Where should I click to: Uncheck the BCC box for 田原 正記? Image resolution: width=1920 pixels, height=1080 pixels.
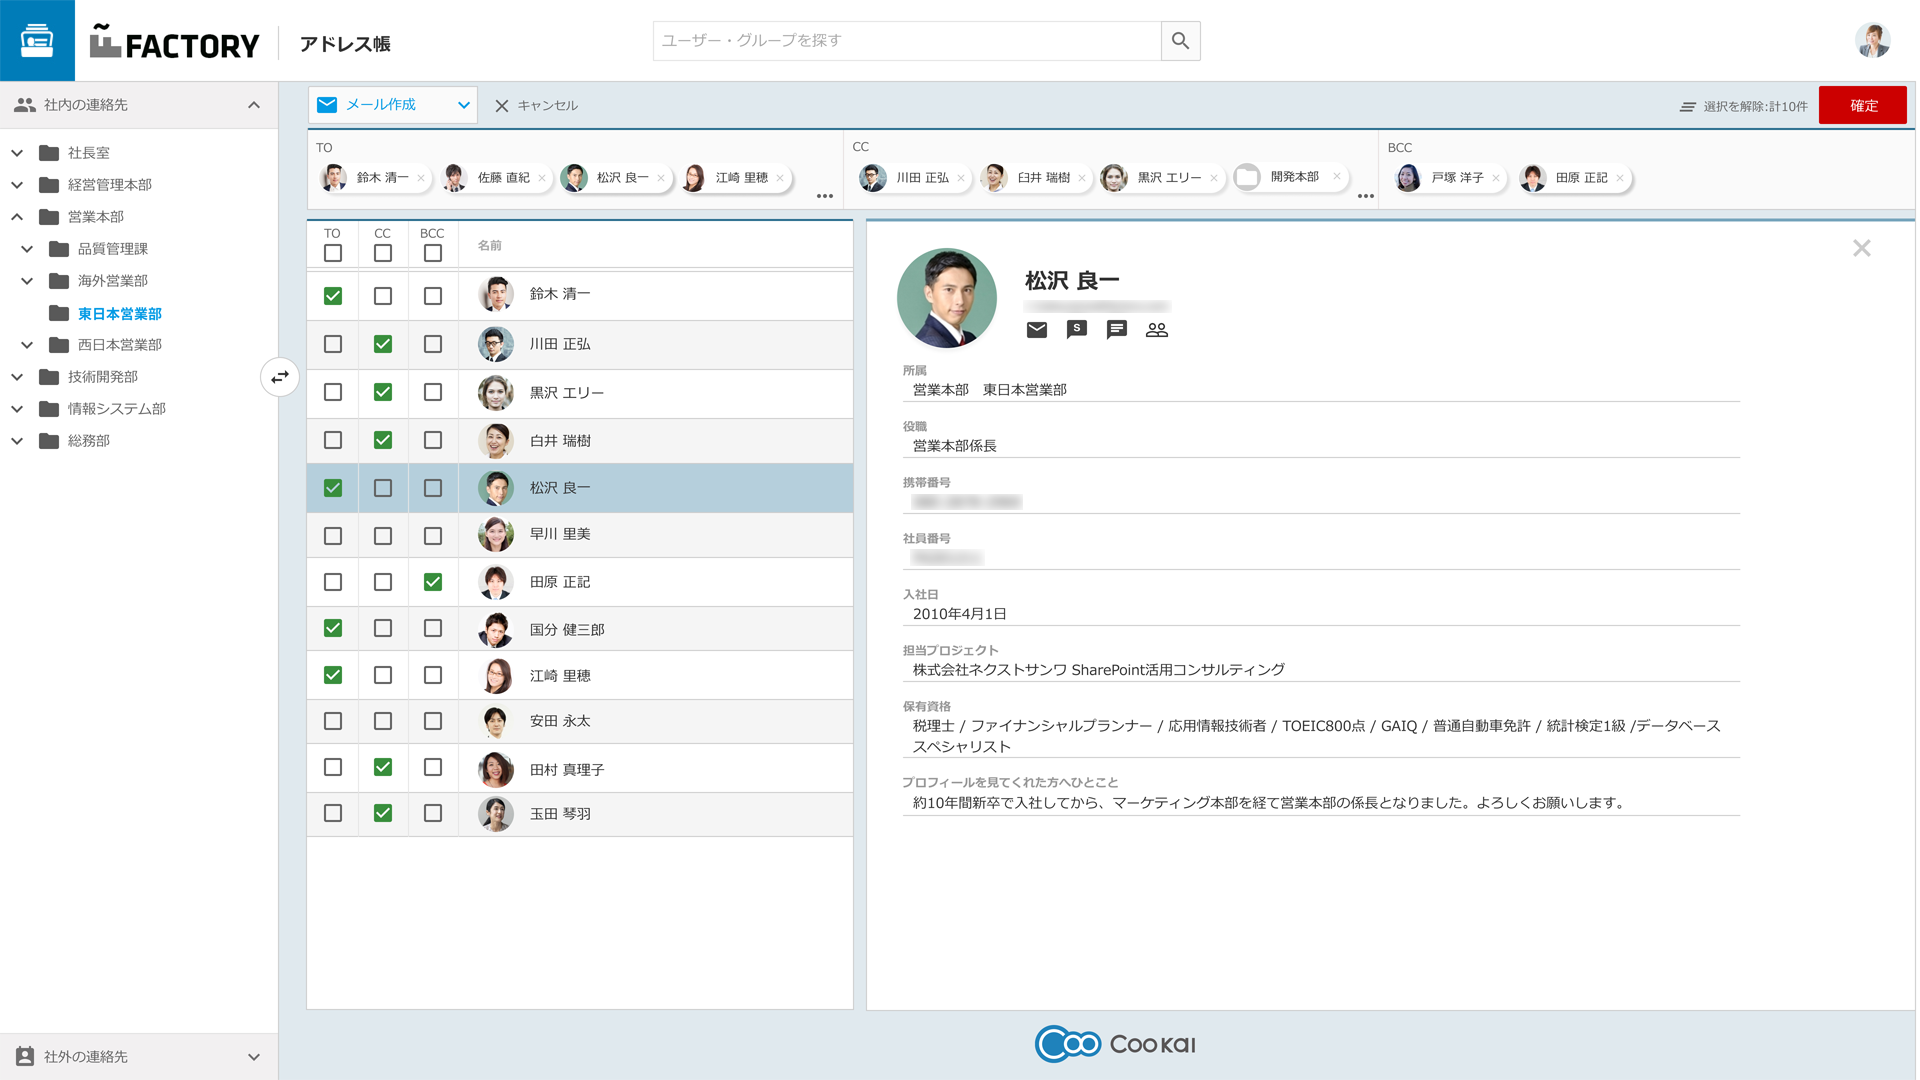pos(433,582)
